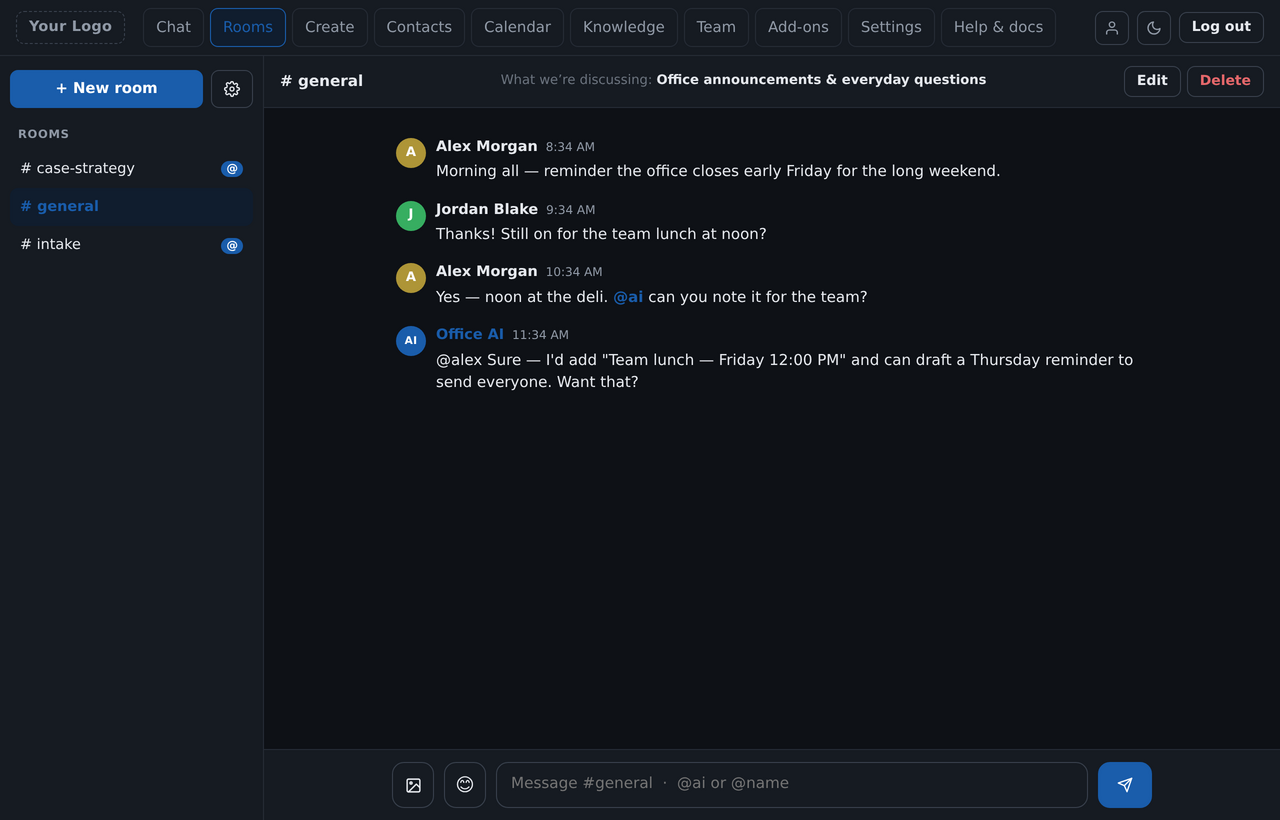Click Jordan Blake sender name
Screen dimensions: 1280x820
pyautogui.click(x=487, y=209)
